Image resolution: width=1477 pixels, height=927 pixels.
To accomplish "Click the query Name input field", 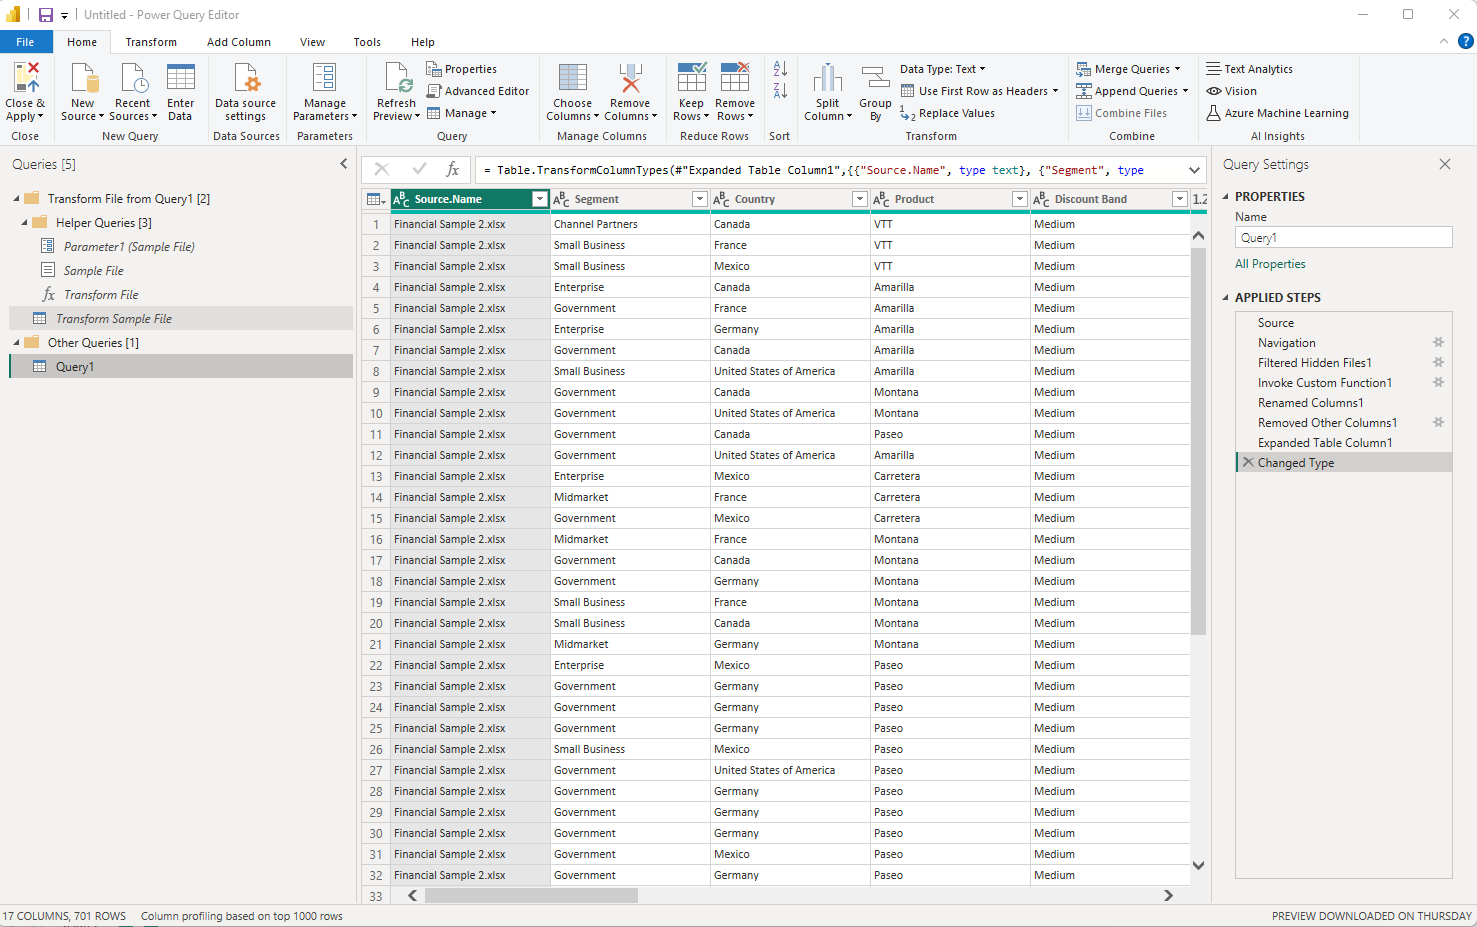I will tap(1344, 238).
